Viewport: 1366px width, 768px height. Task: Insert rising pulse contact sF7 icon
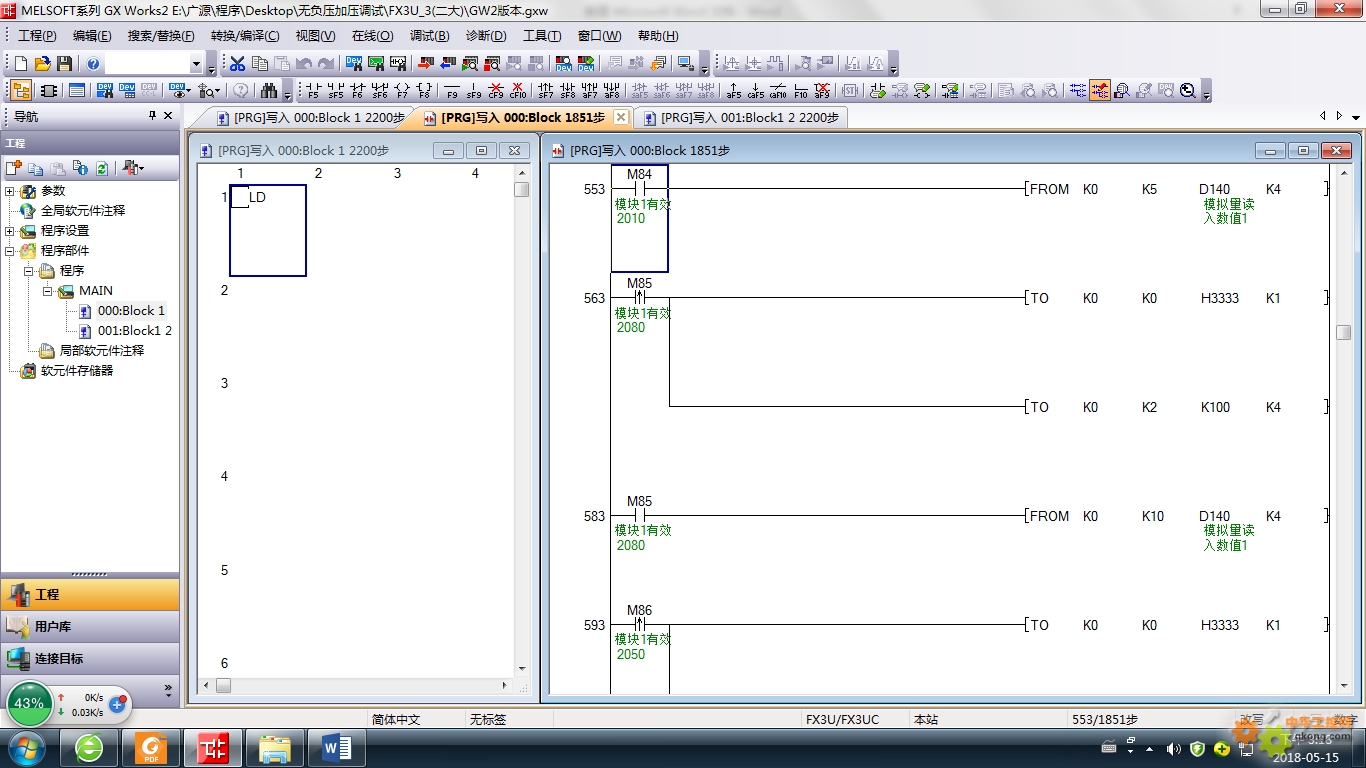tap(546, 91)
